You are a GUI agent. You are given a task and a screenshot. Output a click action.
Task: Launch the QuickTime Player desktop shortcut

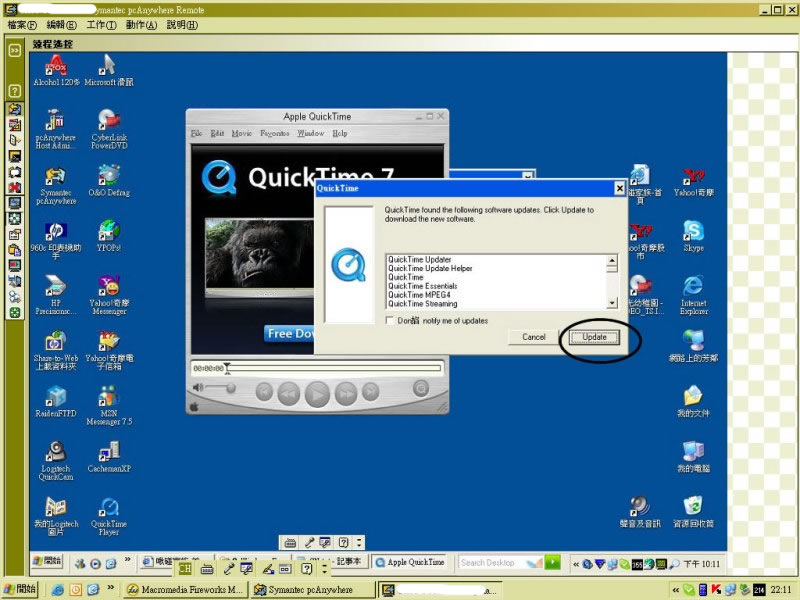click(109, 516)
